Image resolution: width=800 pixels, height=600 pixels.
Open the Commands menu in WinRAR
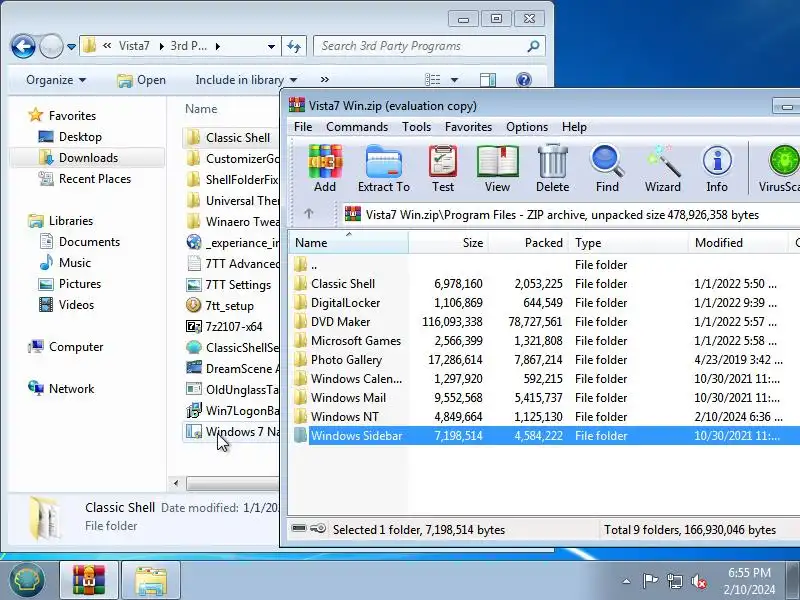coord(357,127)
